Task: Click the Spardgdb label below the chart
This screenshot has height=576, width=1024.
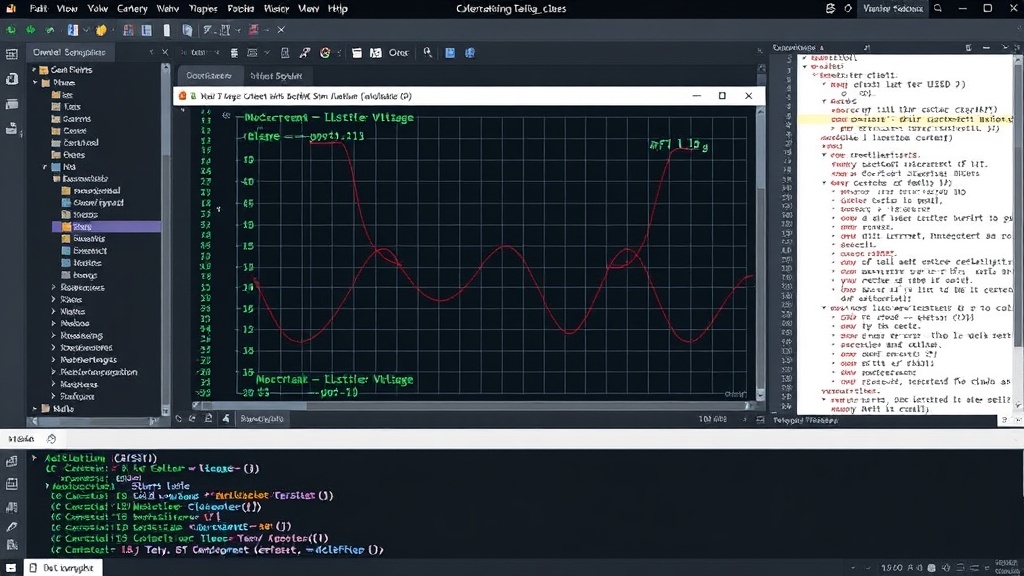Action: click(261, 419)
